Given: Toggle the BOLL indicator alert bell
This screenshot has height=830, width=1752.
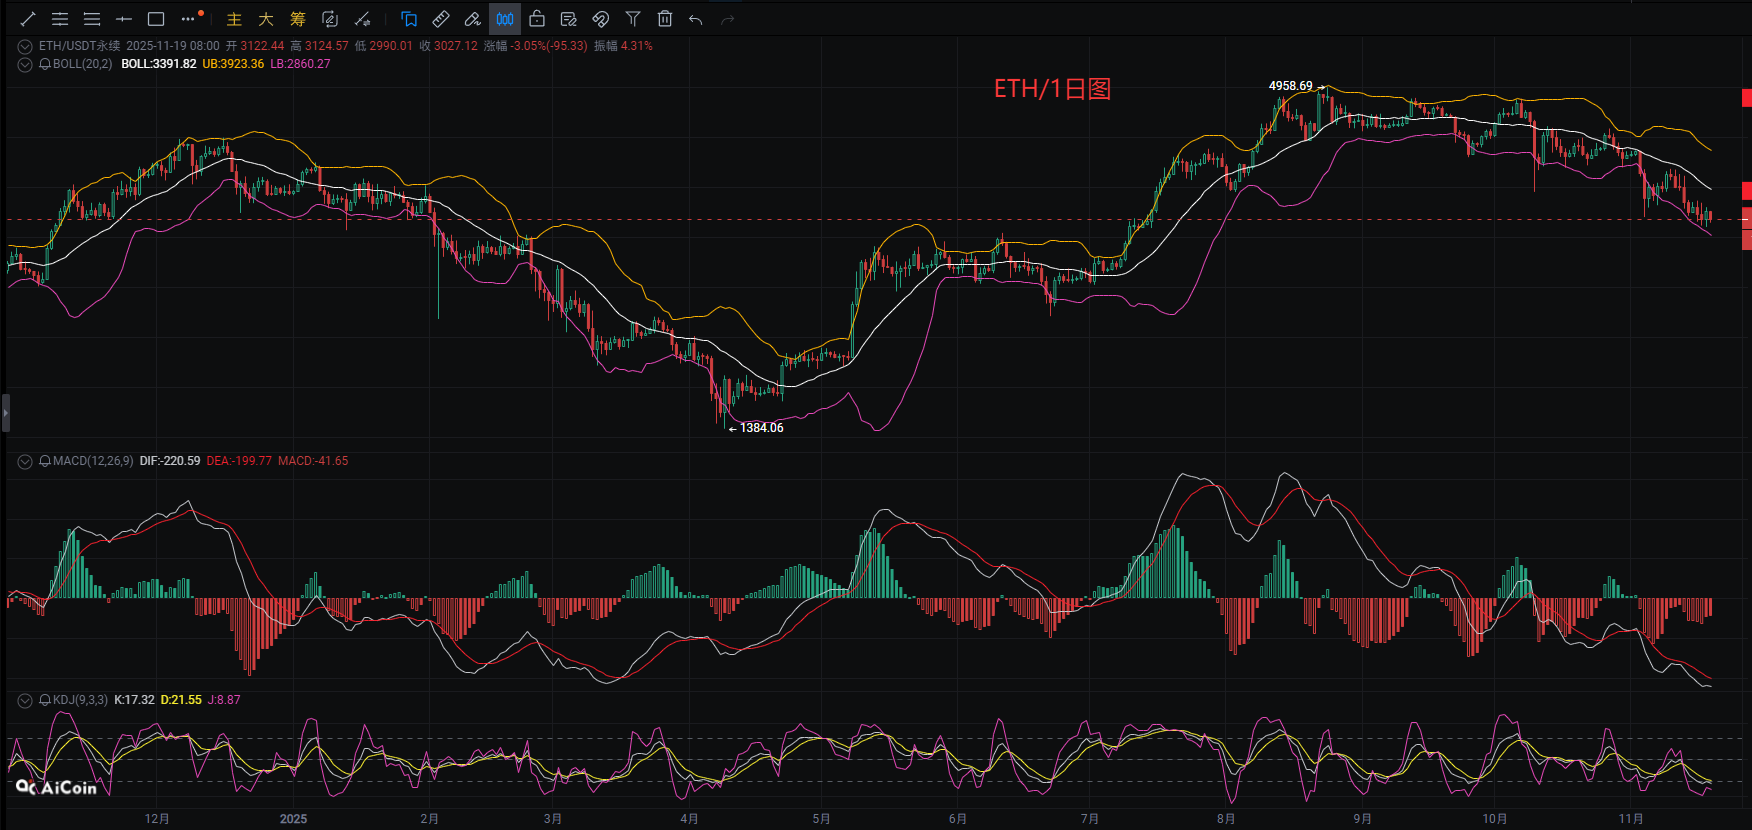Looking at the screenshot, I should tap(45, 64).
